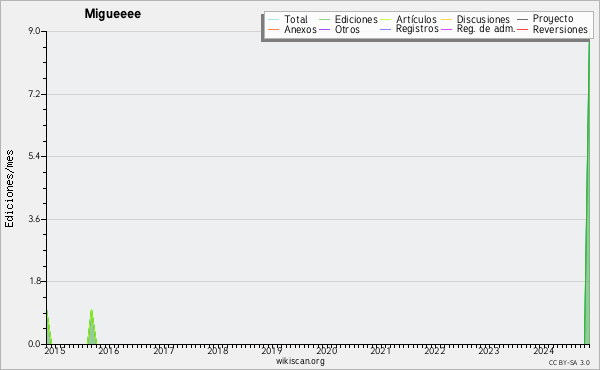Click the red Reversiones line swatch
This screenshot has height=370, width=600.
[x=523, y=29]
